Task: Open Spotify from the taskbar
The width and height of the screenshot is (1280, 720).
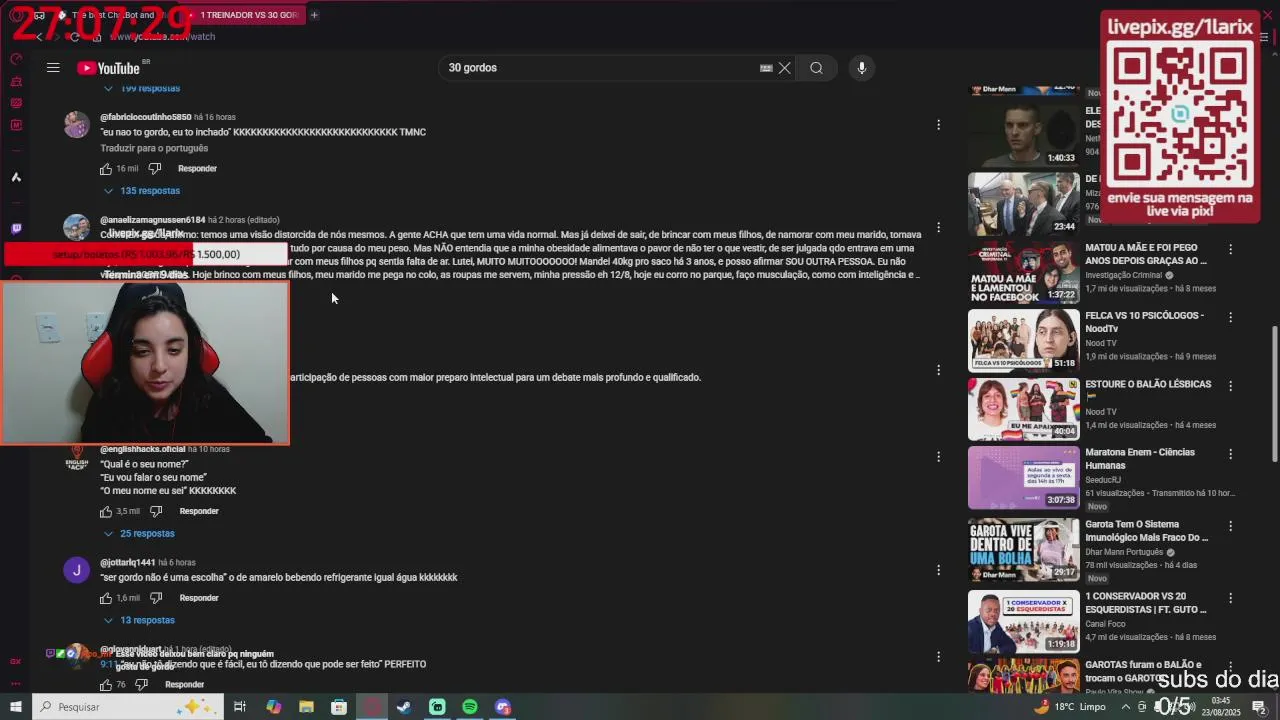Action: tap(470, 707)
